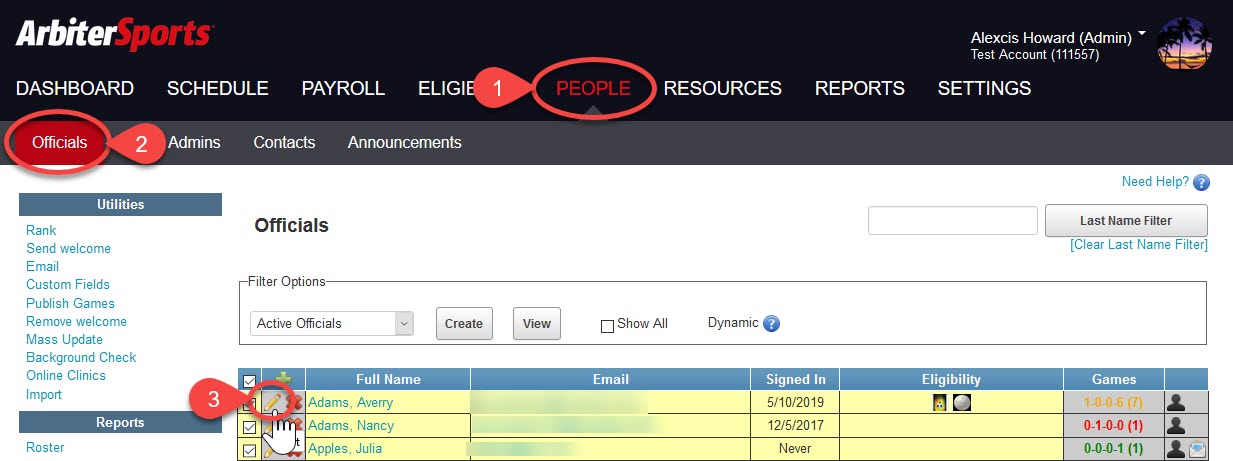Image resolution: width=1233 pixels, height=461 pixels.
Task: Open the Email utility link
Action: [x=42, y=266]
